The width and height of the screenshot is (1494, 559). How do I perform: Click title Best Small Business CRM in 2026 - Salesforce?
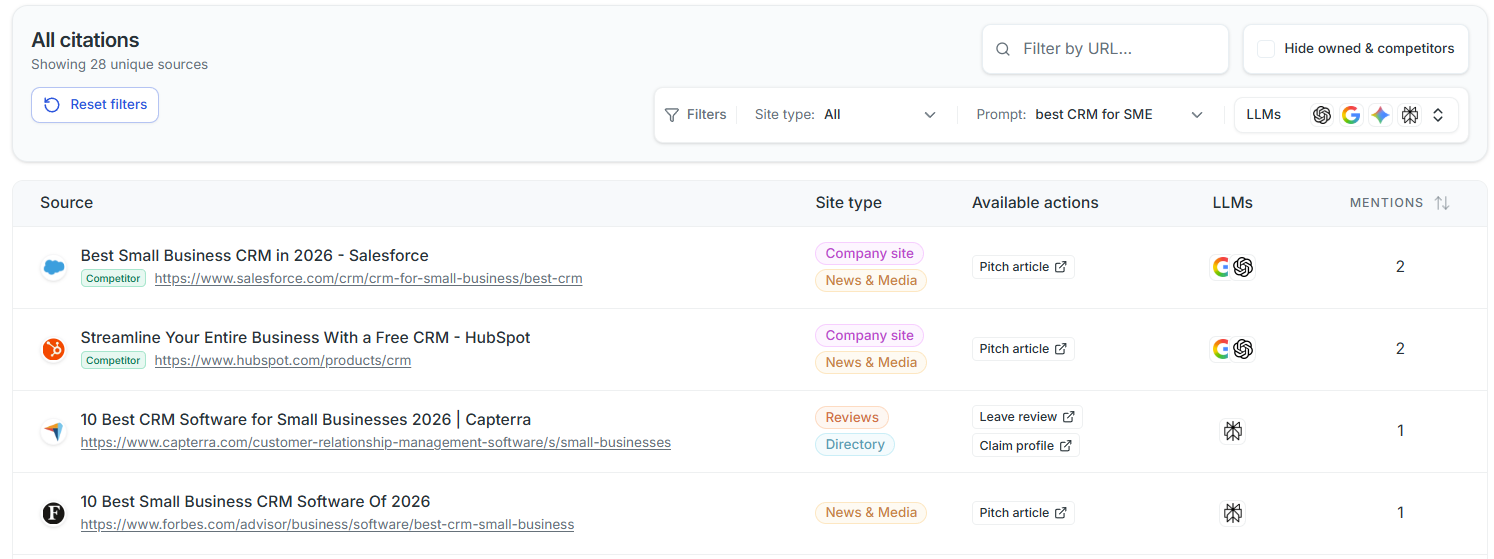point(255,256)
